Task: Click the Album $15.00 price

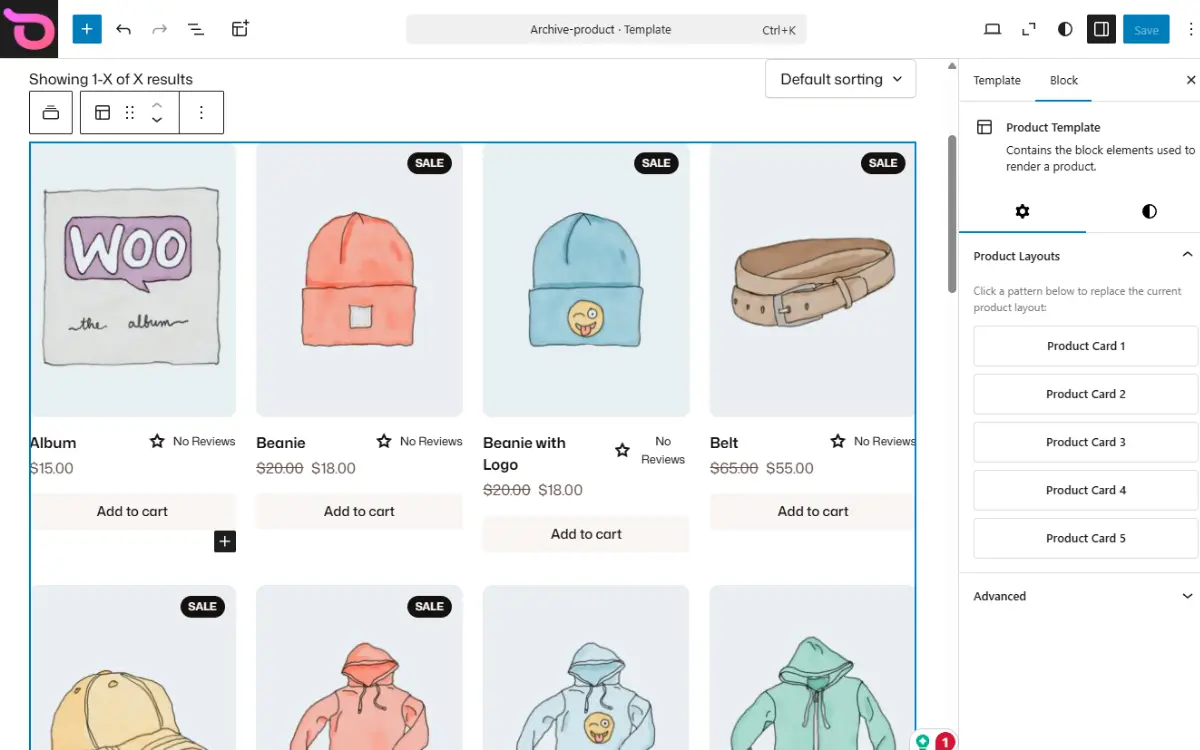Action: [52, 468]
